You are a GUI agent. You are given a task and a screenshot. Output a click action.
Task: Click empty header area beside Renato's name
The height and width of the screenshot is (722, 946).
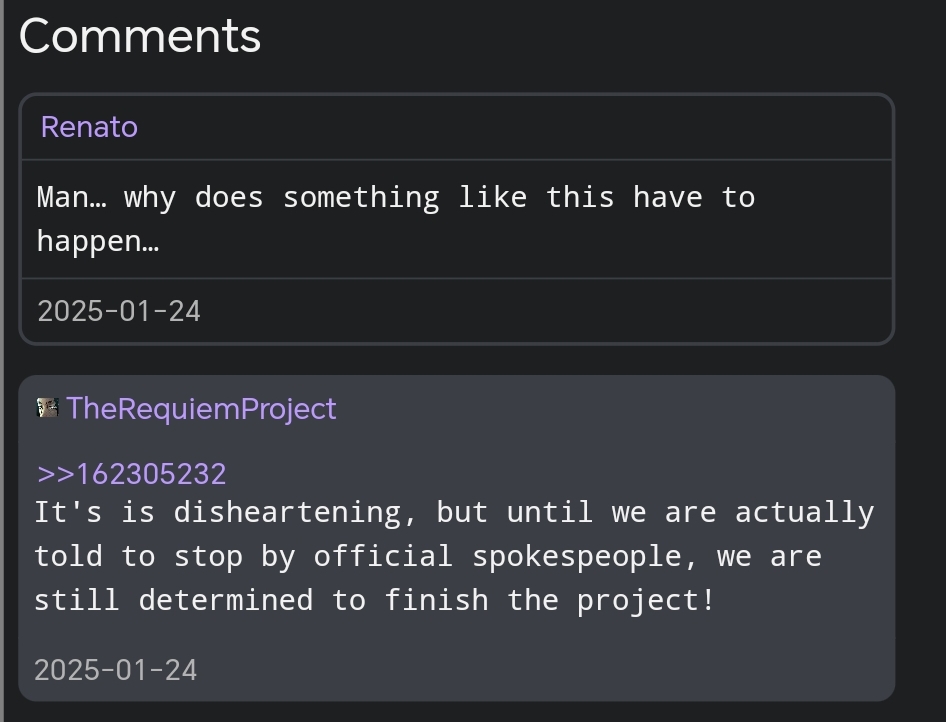coord(513,127)
